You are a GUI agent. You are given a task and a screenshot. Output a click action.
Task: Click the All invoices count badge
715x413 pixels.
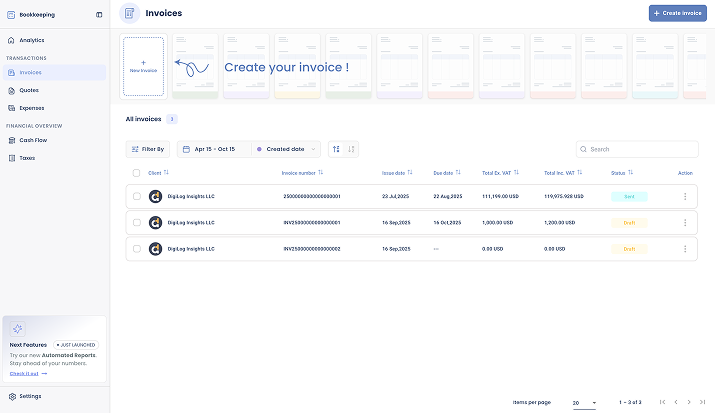171,119
